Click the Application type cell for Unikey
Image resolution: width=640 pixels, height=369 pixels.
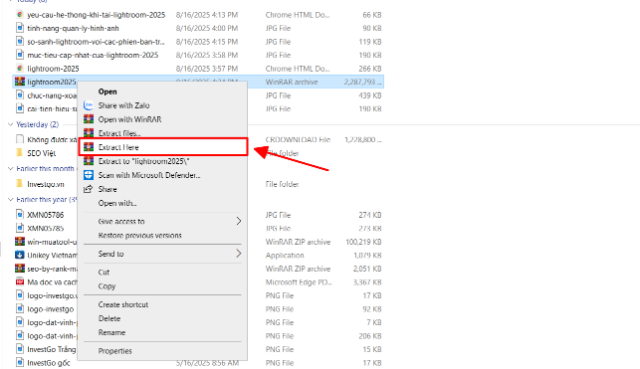(284, 255)
